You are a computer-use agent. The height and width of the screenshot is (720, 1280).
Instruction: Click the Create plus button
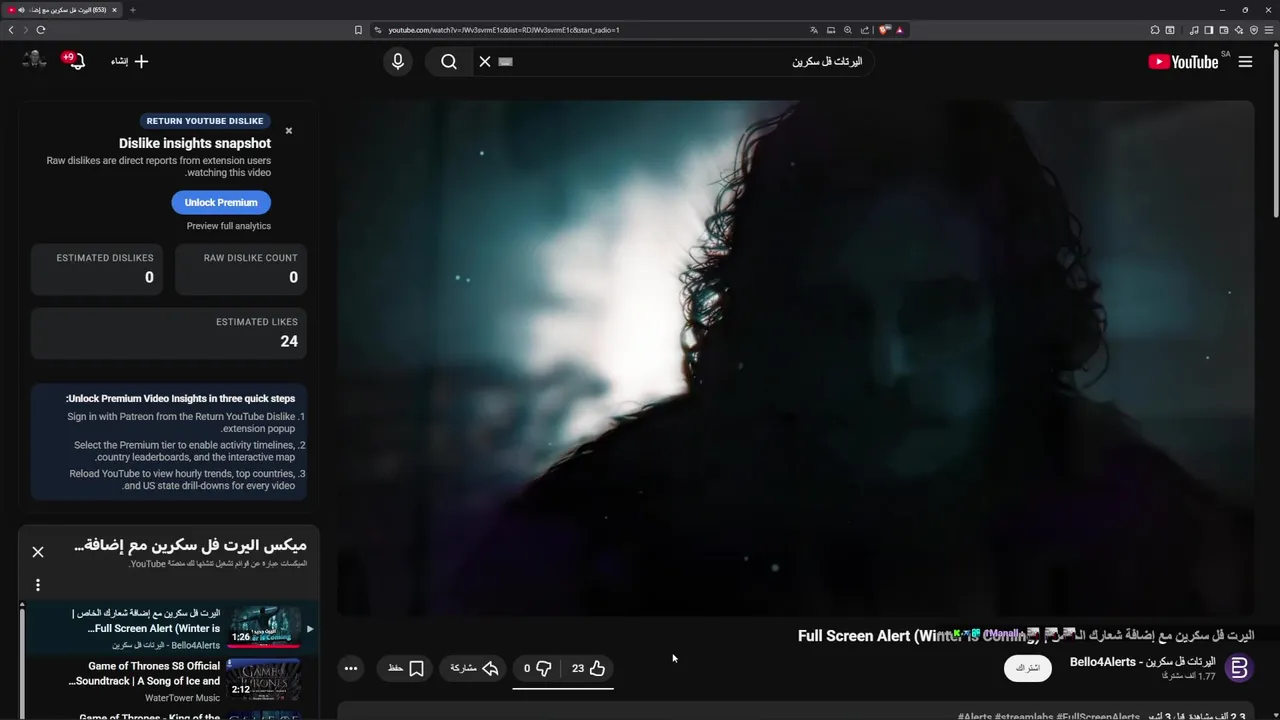click(129, 62)
